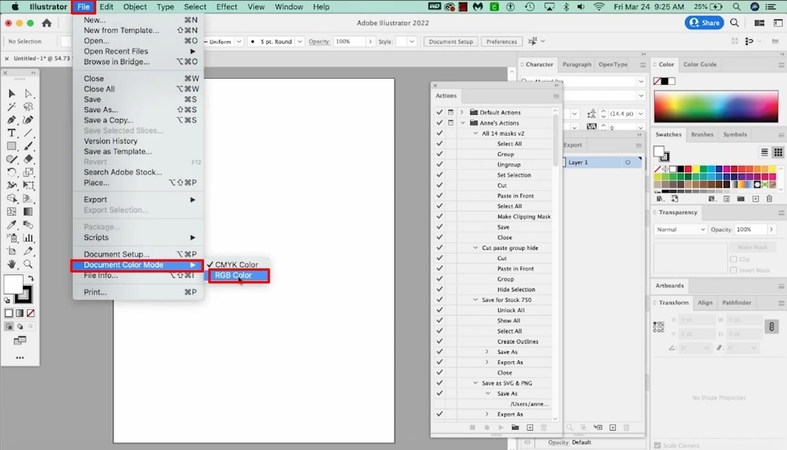The height and width of the screenshot is (450, 787).
Task: Toggle the checkmark beside Hide Selection step
Action: click(440, 289)
